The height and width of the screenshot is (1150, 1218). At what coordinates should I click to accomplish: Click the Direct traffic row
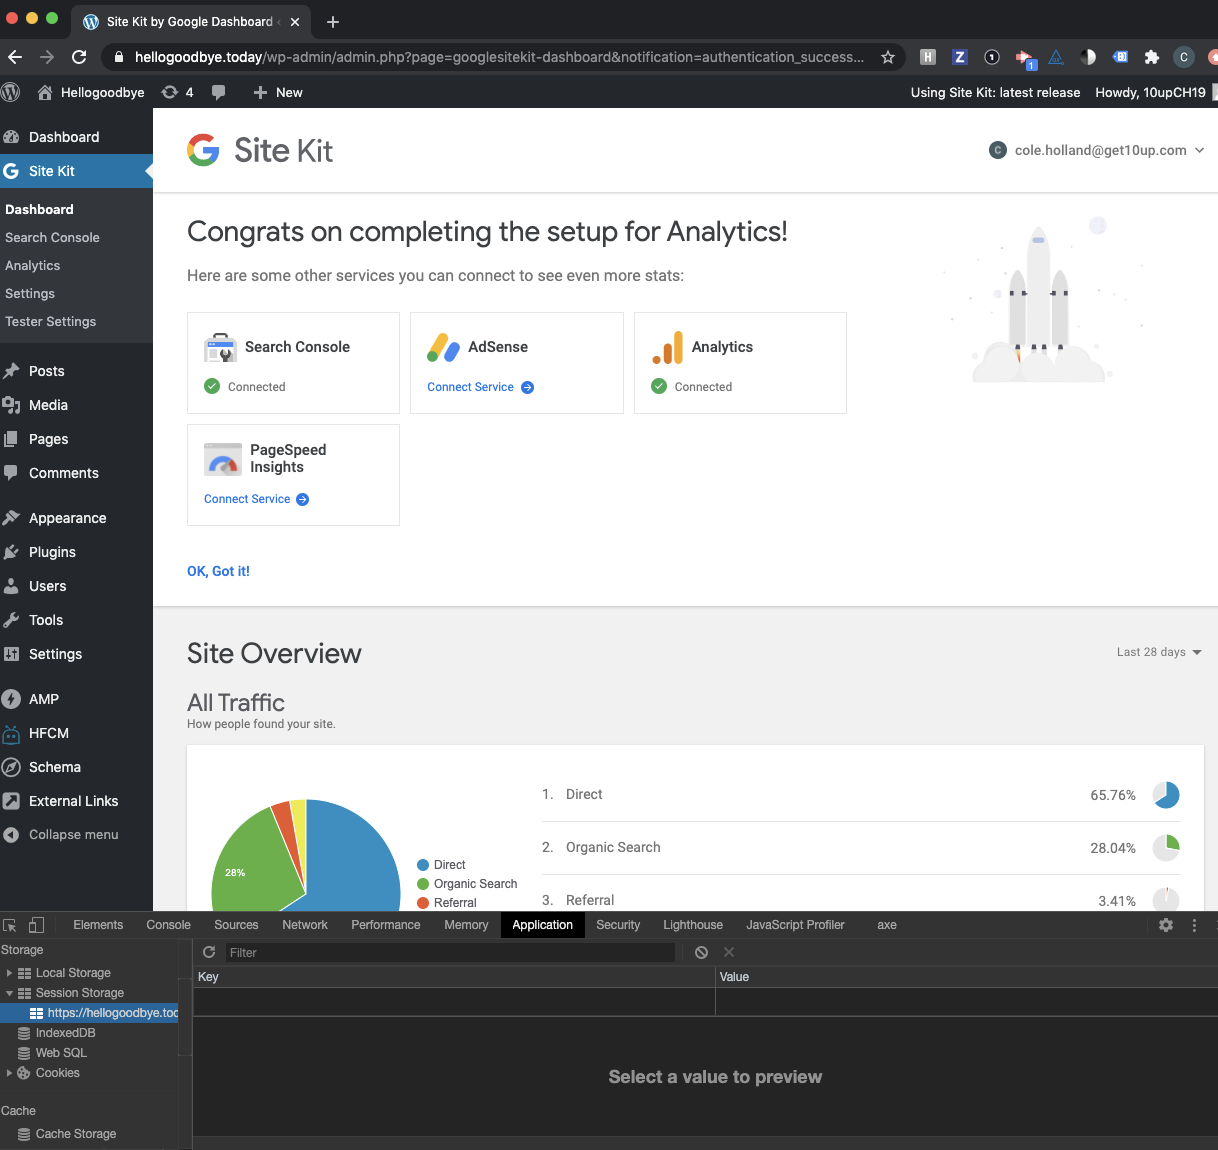pos(861,795)
